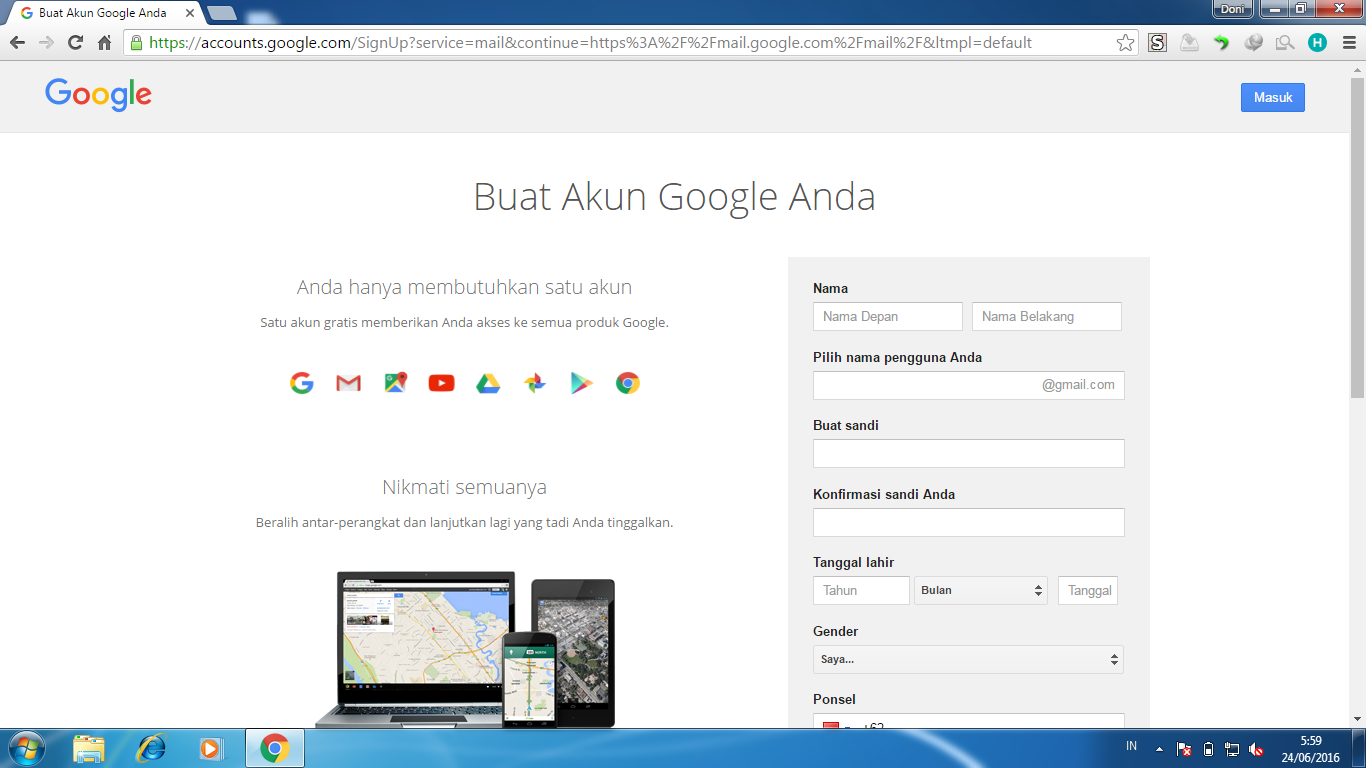Image resolution: width=1372 pixels, height=768 pixels.
Task: Click the Google logo in page header
Action: point(98,94)
